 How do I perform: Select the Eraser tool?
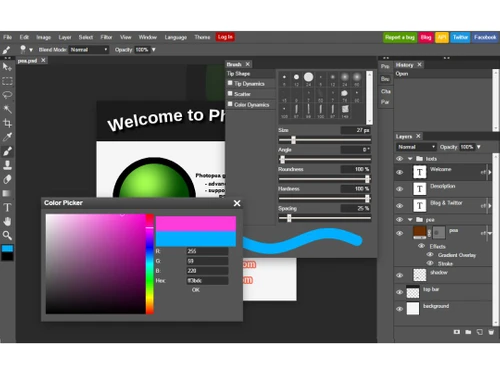[x=7, y=179]
